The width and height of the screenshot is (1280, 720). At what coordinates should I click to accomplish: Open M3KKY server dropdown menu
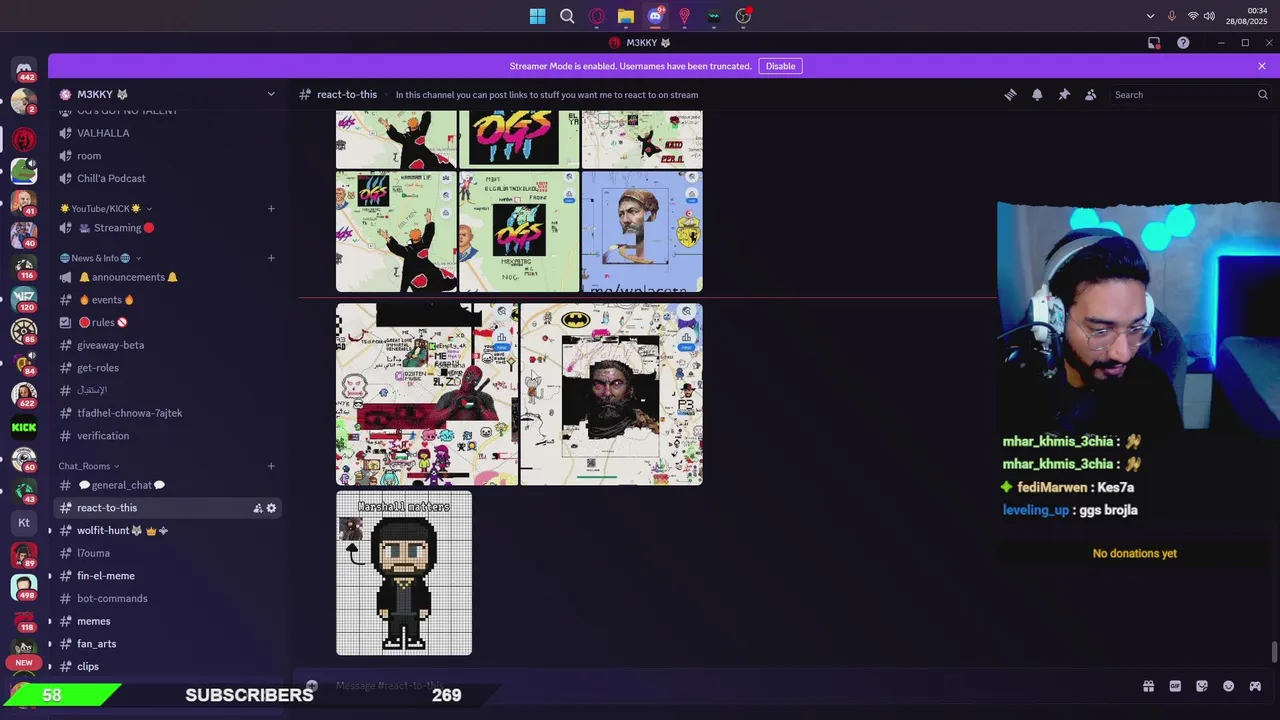(x=271, y=94)
